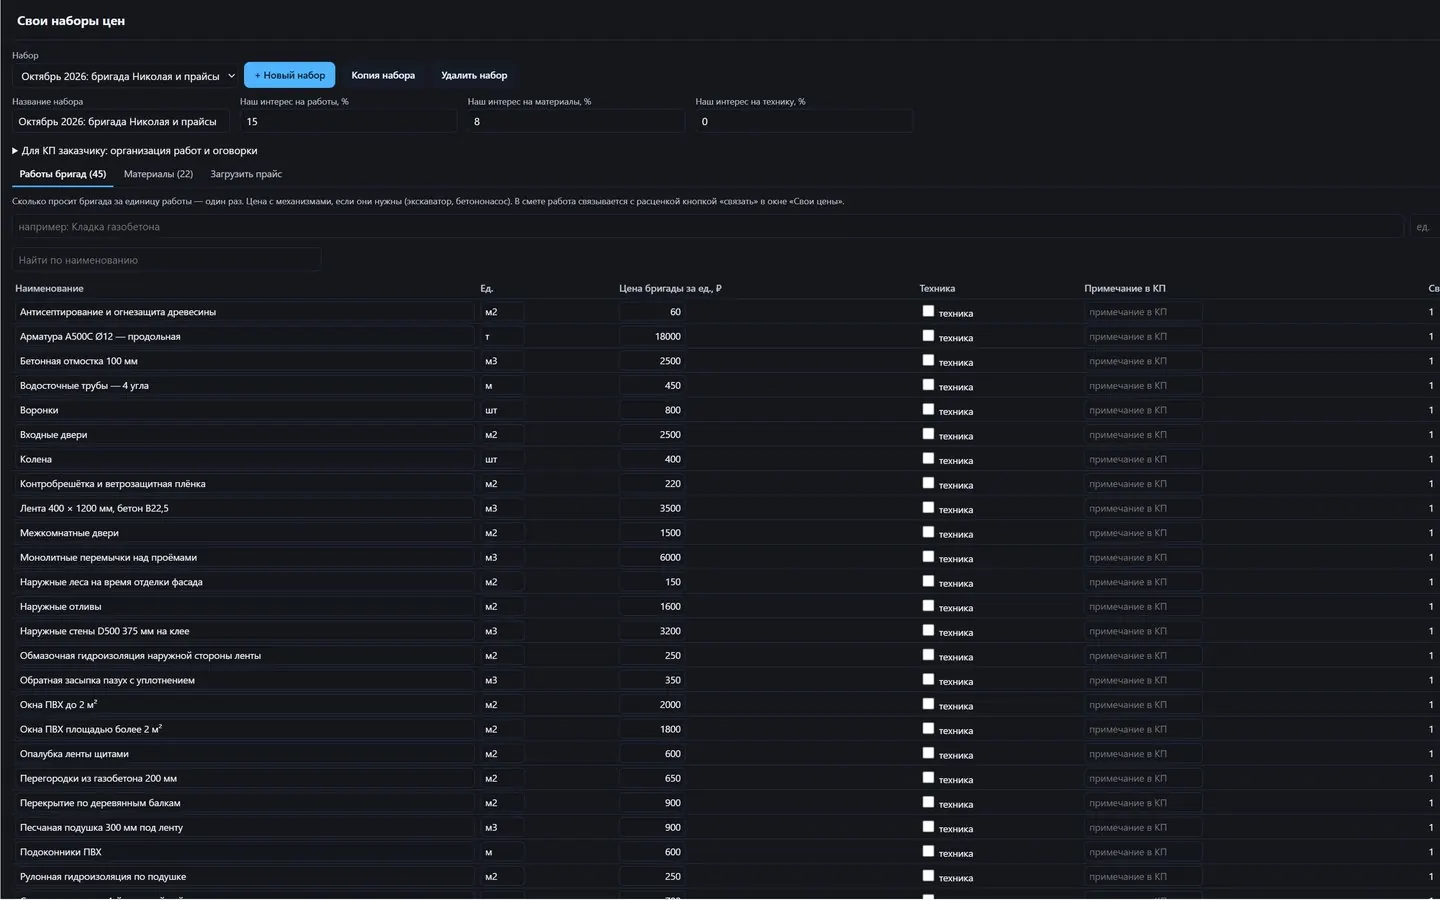The height and width of the screenshot is (900, 1440).
Task: Click the unit field for Межкомнатные двери
Action: click(502, 533)
